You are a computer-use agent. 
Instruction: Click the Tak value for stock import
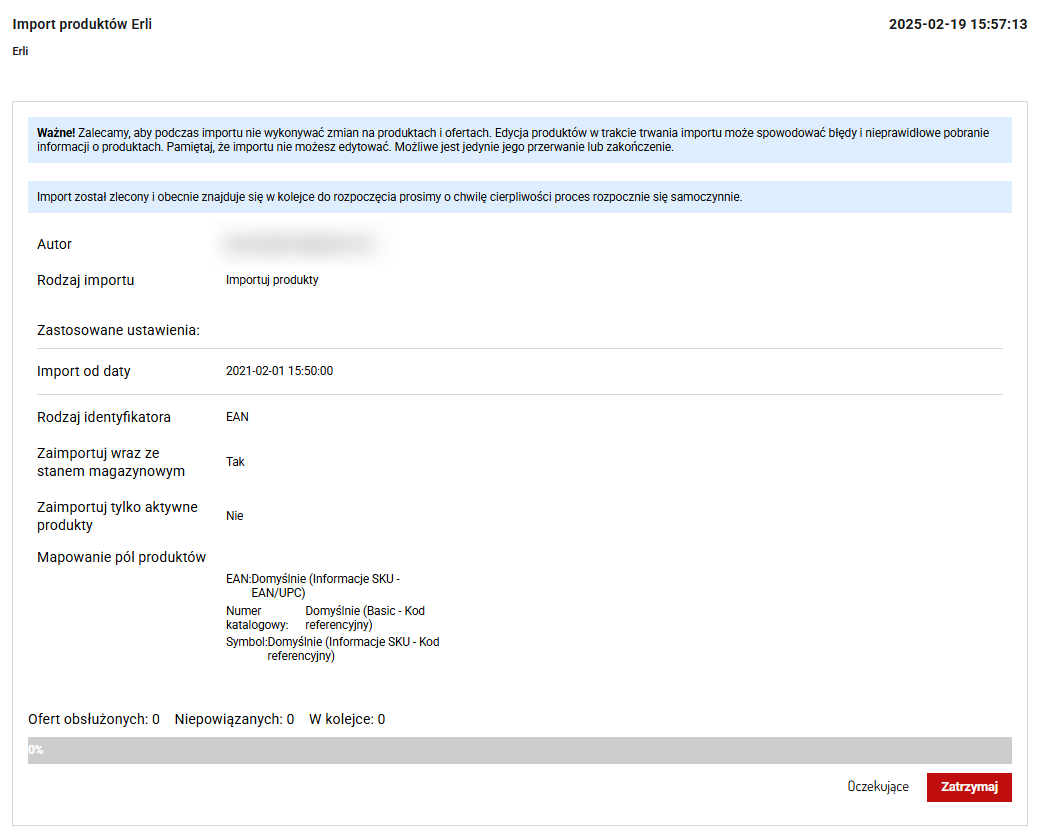pos(235,462)
